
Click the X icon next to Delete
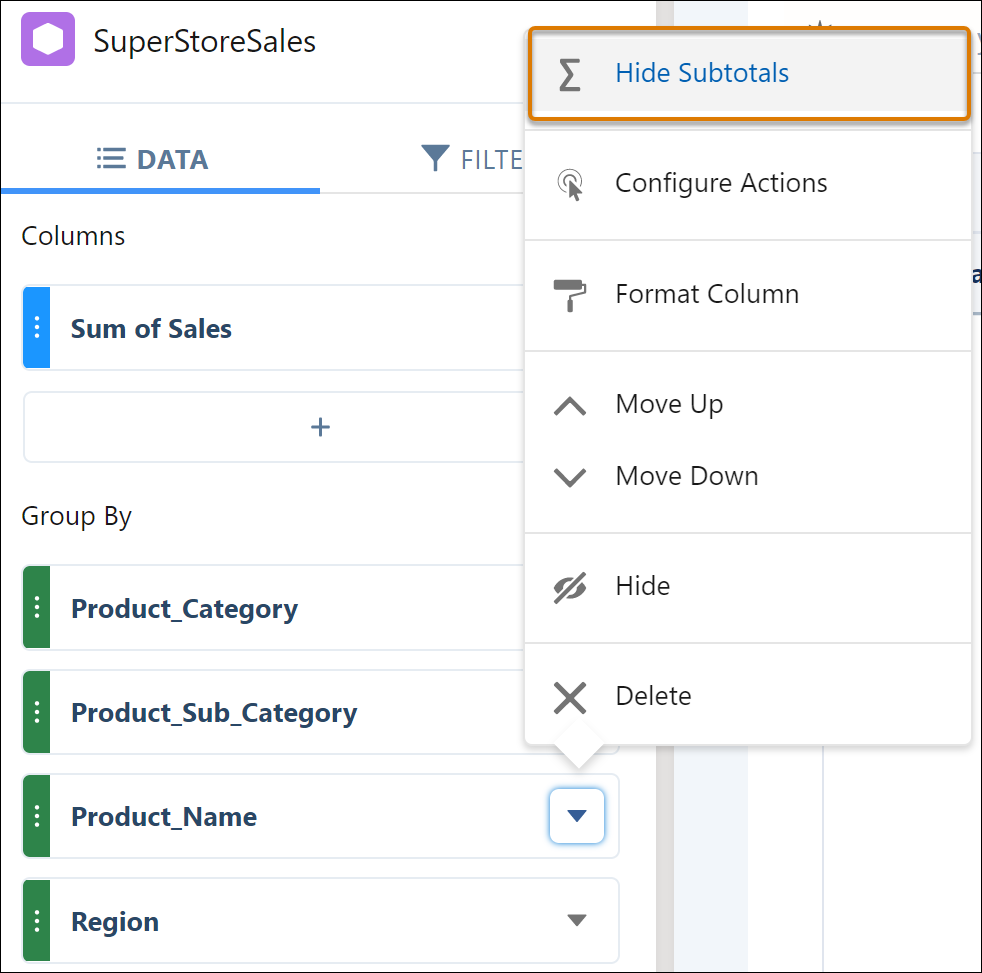click(x=570, y=697)
